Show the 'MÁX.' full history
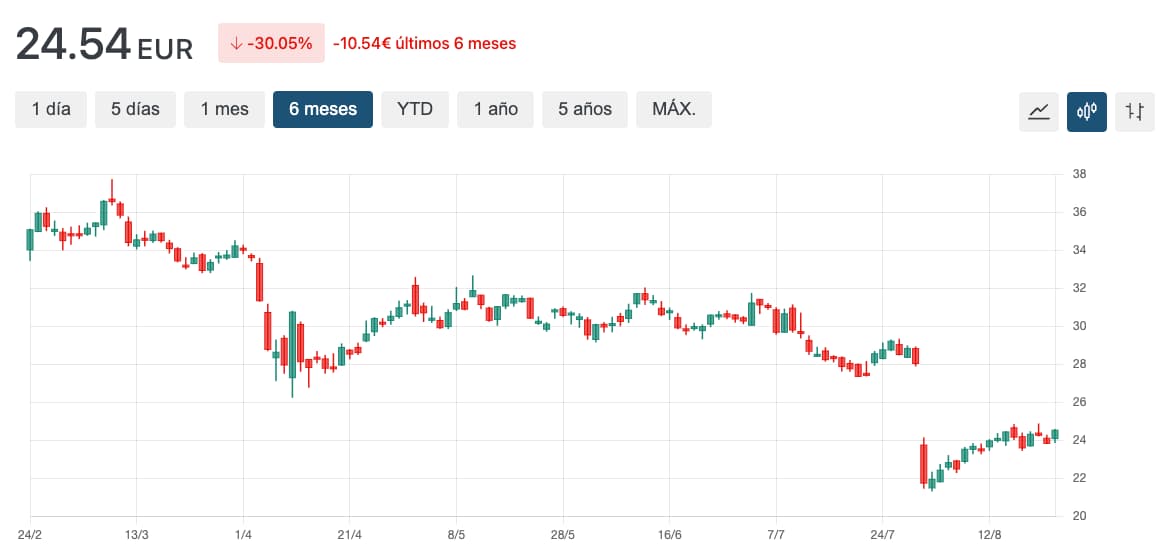Image resolution: width=1165 pixels, height=560 pixels. point(674,109)
